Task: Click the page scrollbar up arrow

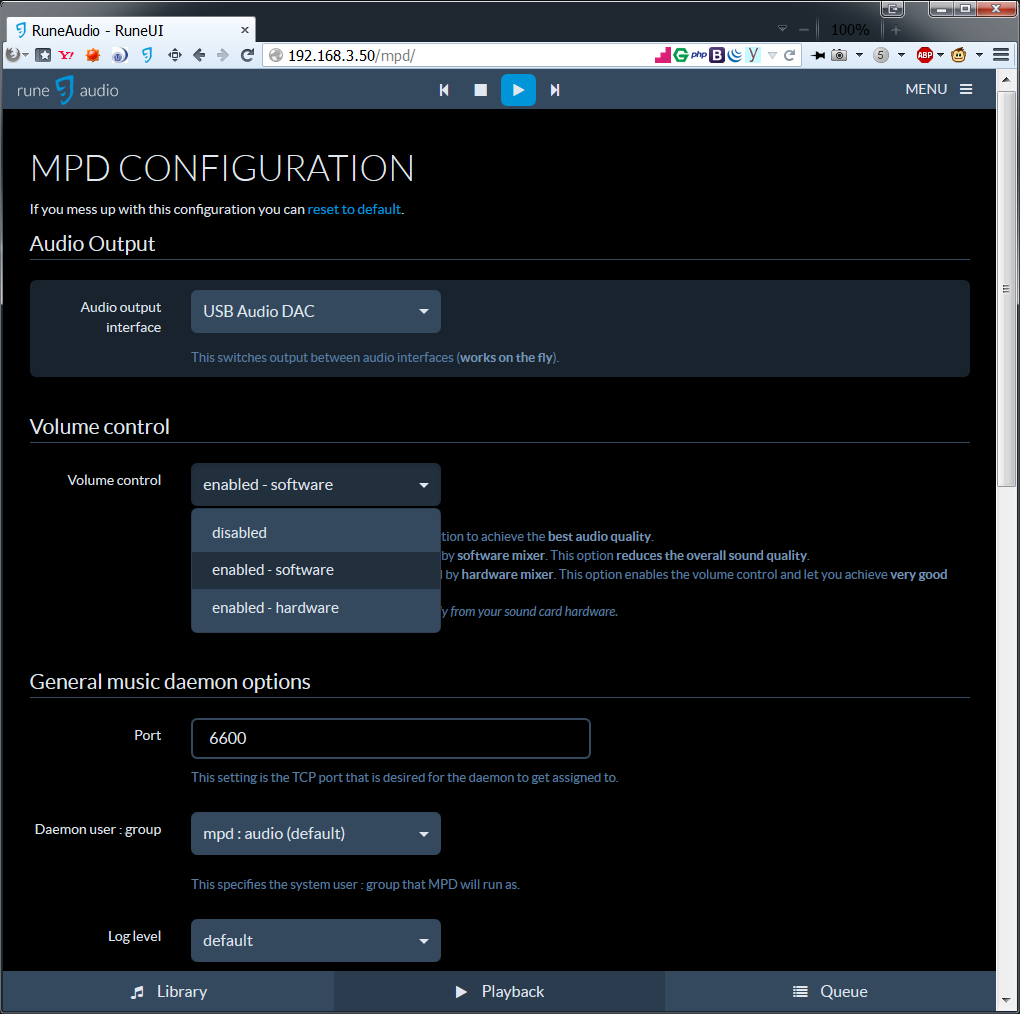Action: [x=1006, y=79]
